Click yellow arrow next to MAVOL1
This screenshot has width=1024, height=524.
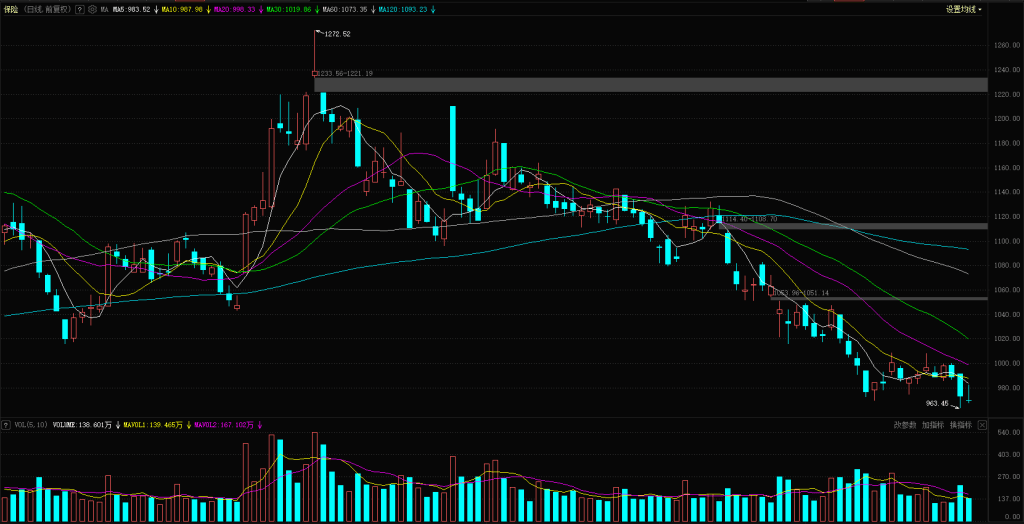pyautogui.click(x=188, y=425)
